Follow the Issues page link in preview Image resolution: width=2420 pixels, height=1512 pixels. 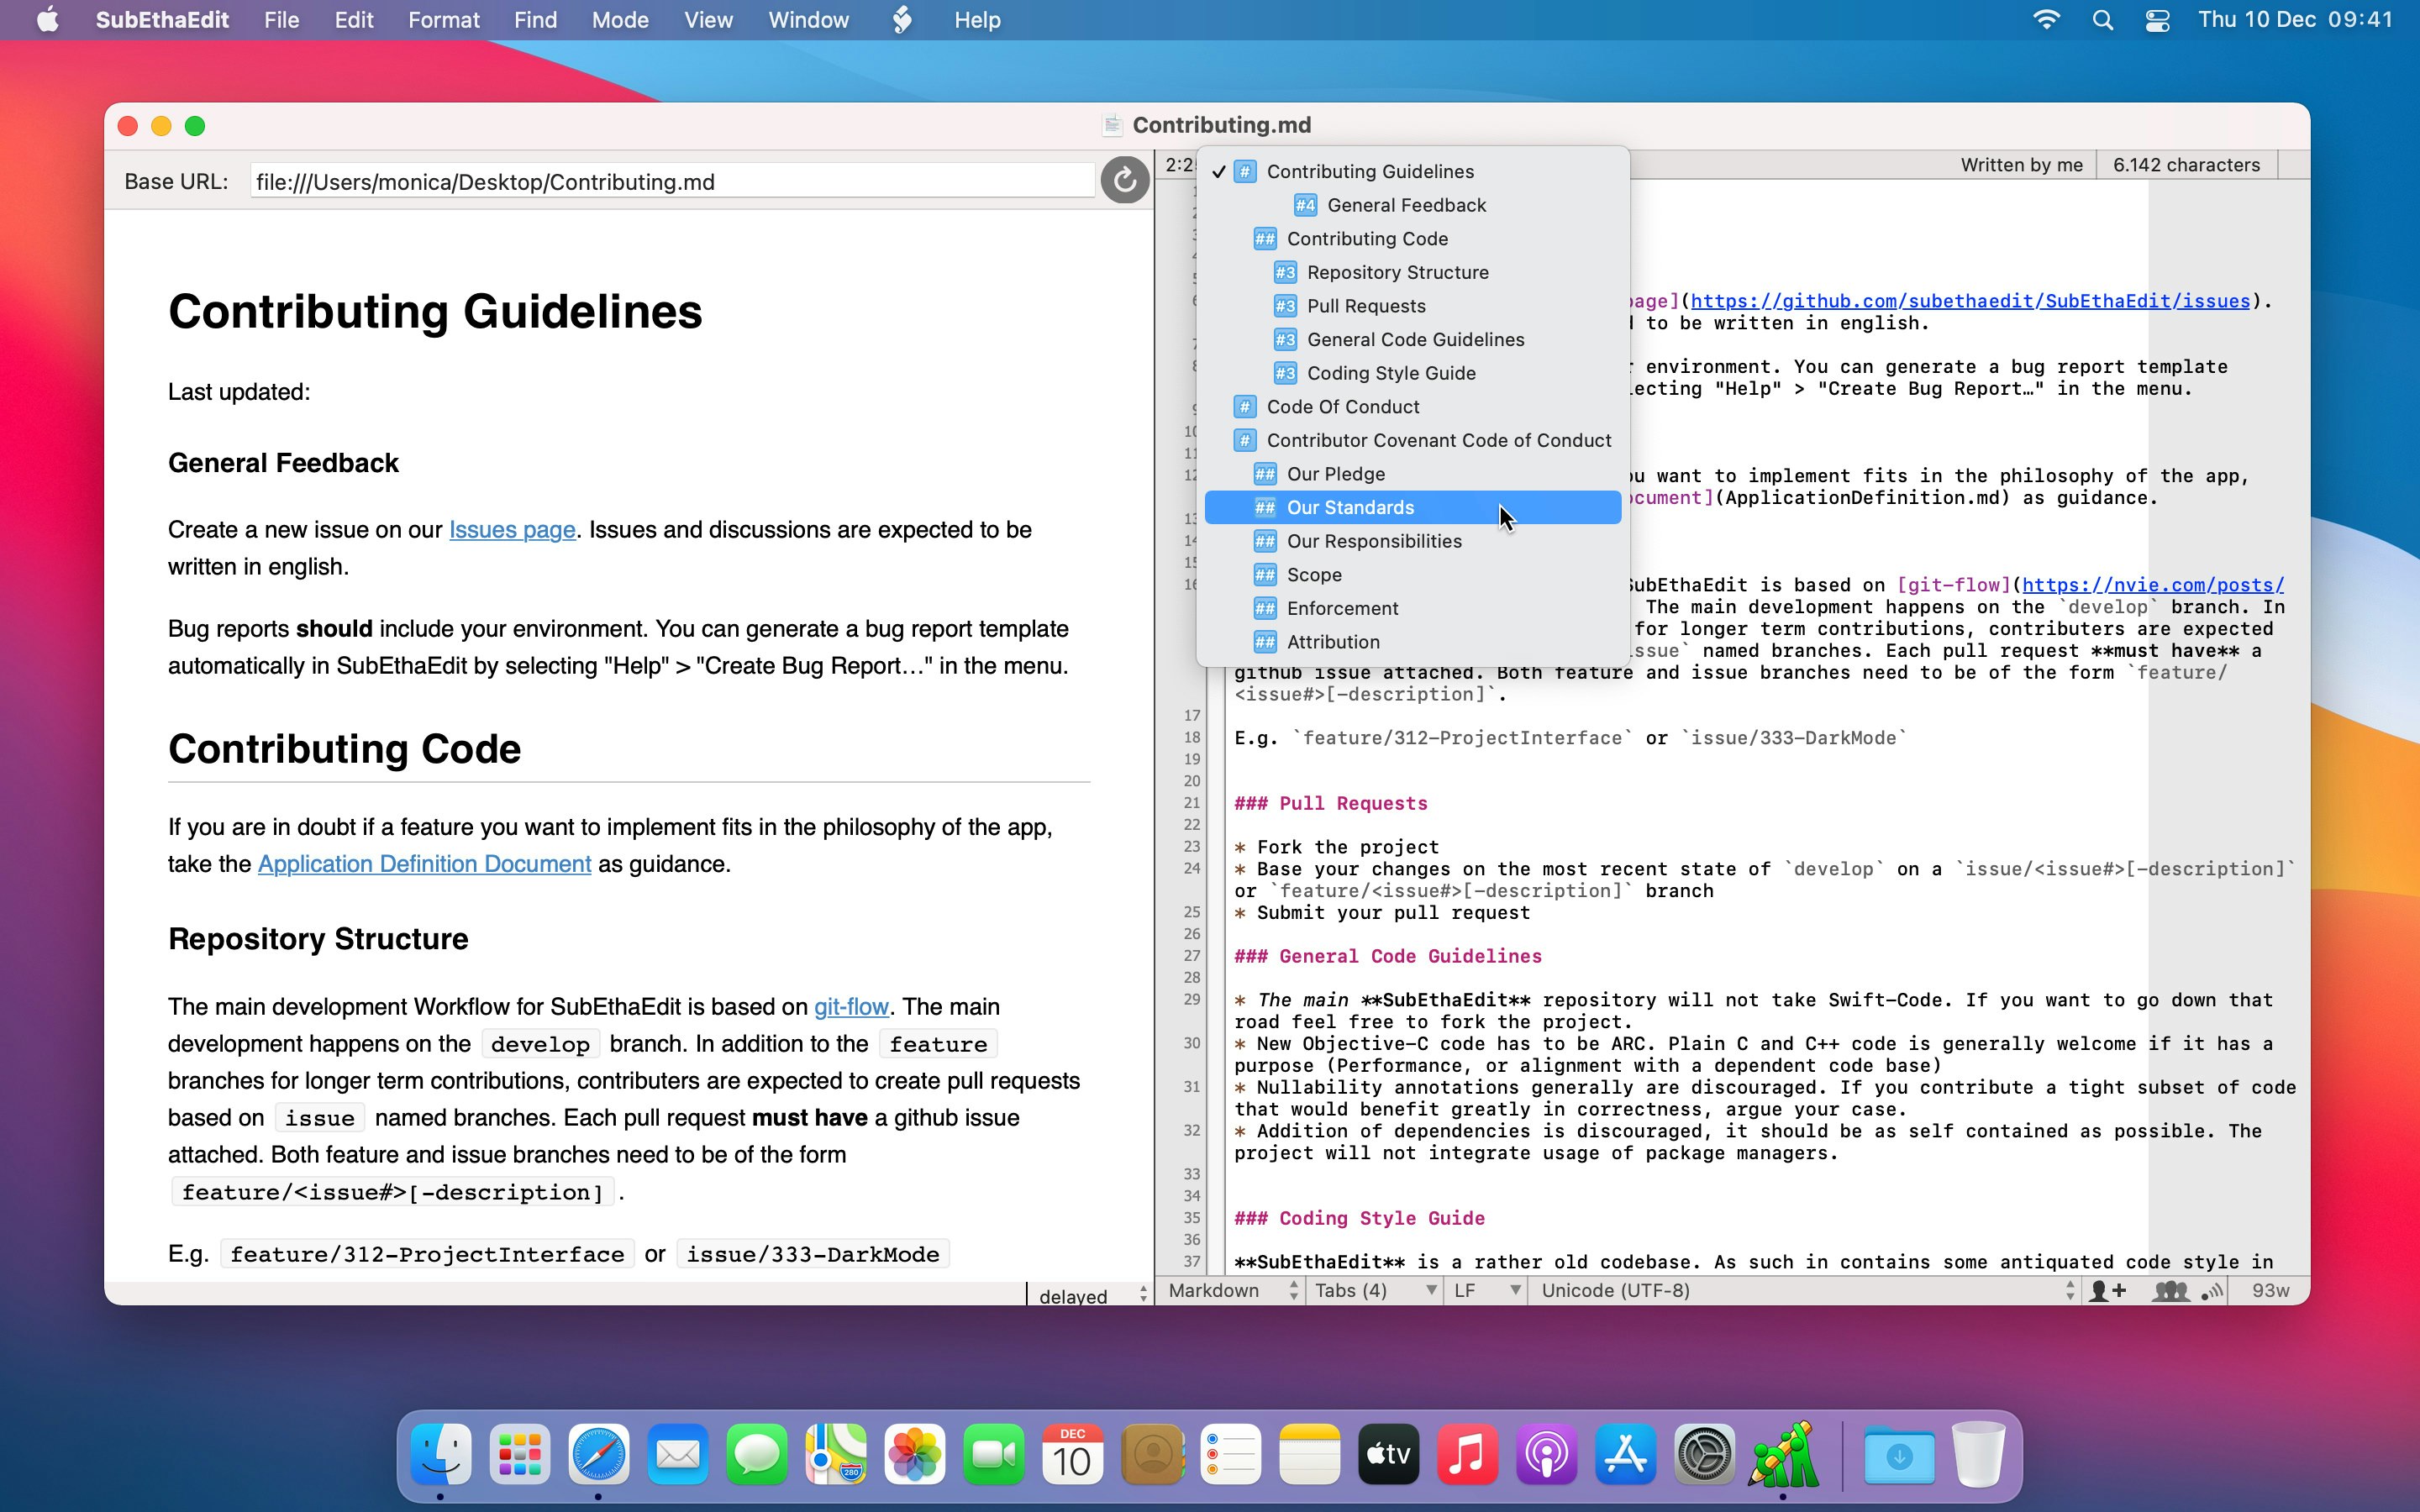[512, 530]
